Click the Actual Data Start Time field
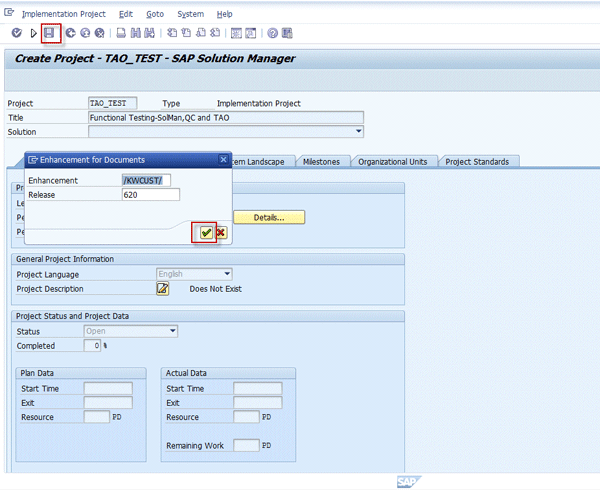 tap(258, 388)
